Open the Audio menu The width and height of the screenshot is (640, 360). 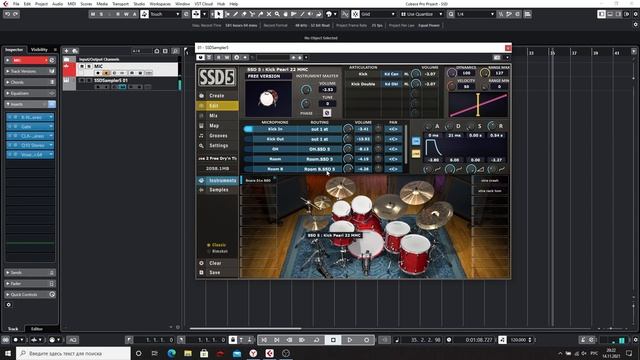coord(57,4)
